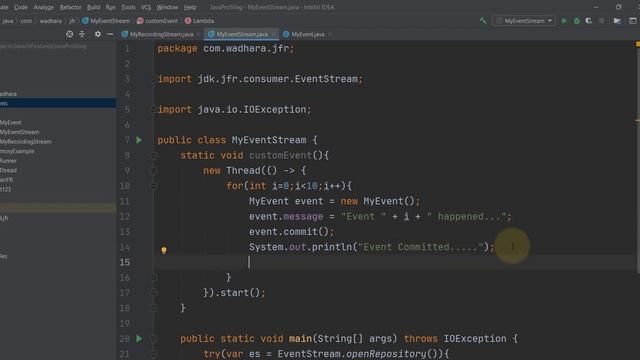Image resolution: width=640 pixels, height=360 pixels.
Task: Click the greyed-out Stop icon
Action: pyautogui.click(x=601, y=20)
